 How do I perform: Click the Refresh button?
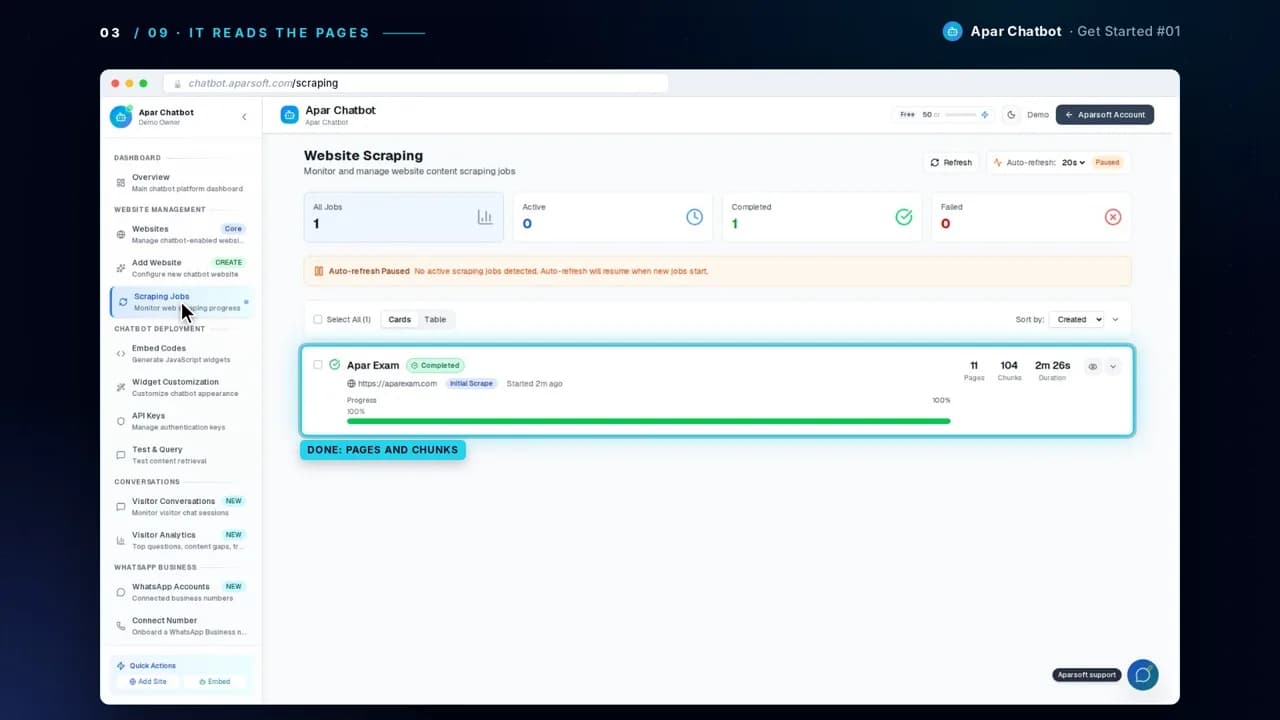pyautogui.click(x=951, y=162)
